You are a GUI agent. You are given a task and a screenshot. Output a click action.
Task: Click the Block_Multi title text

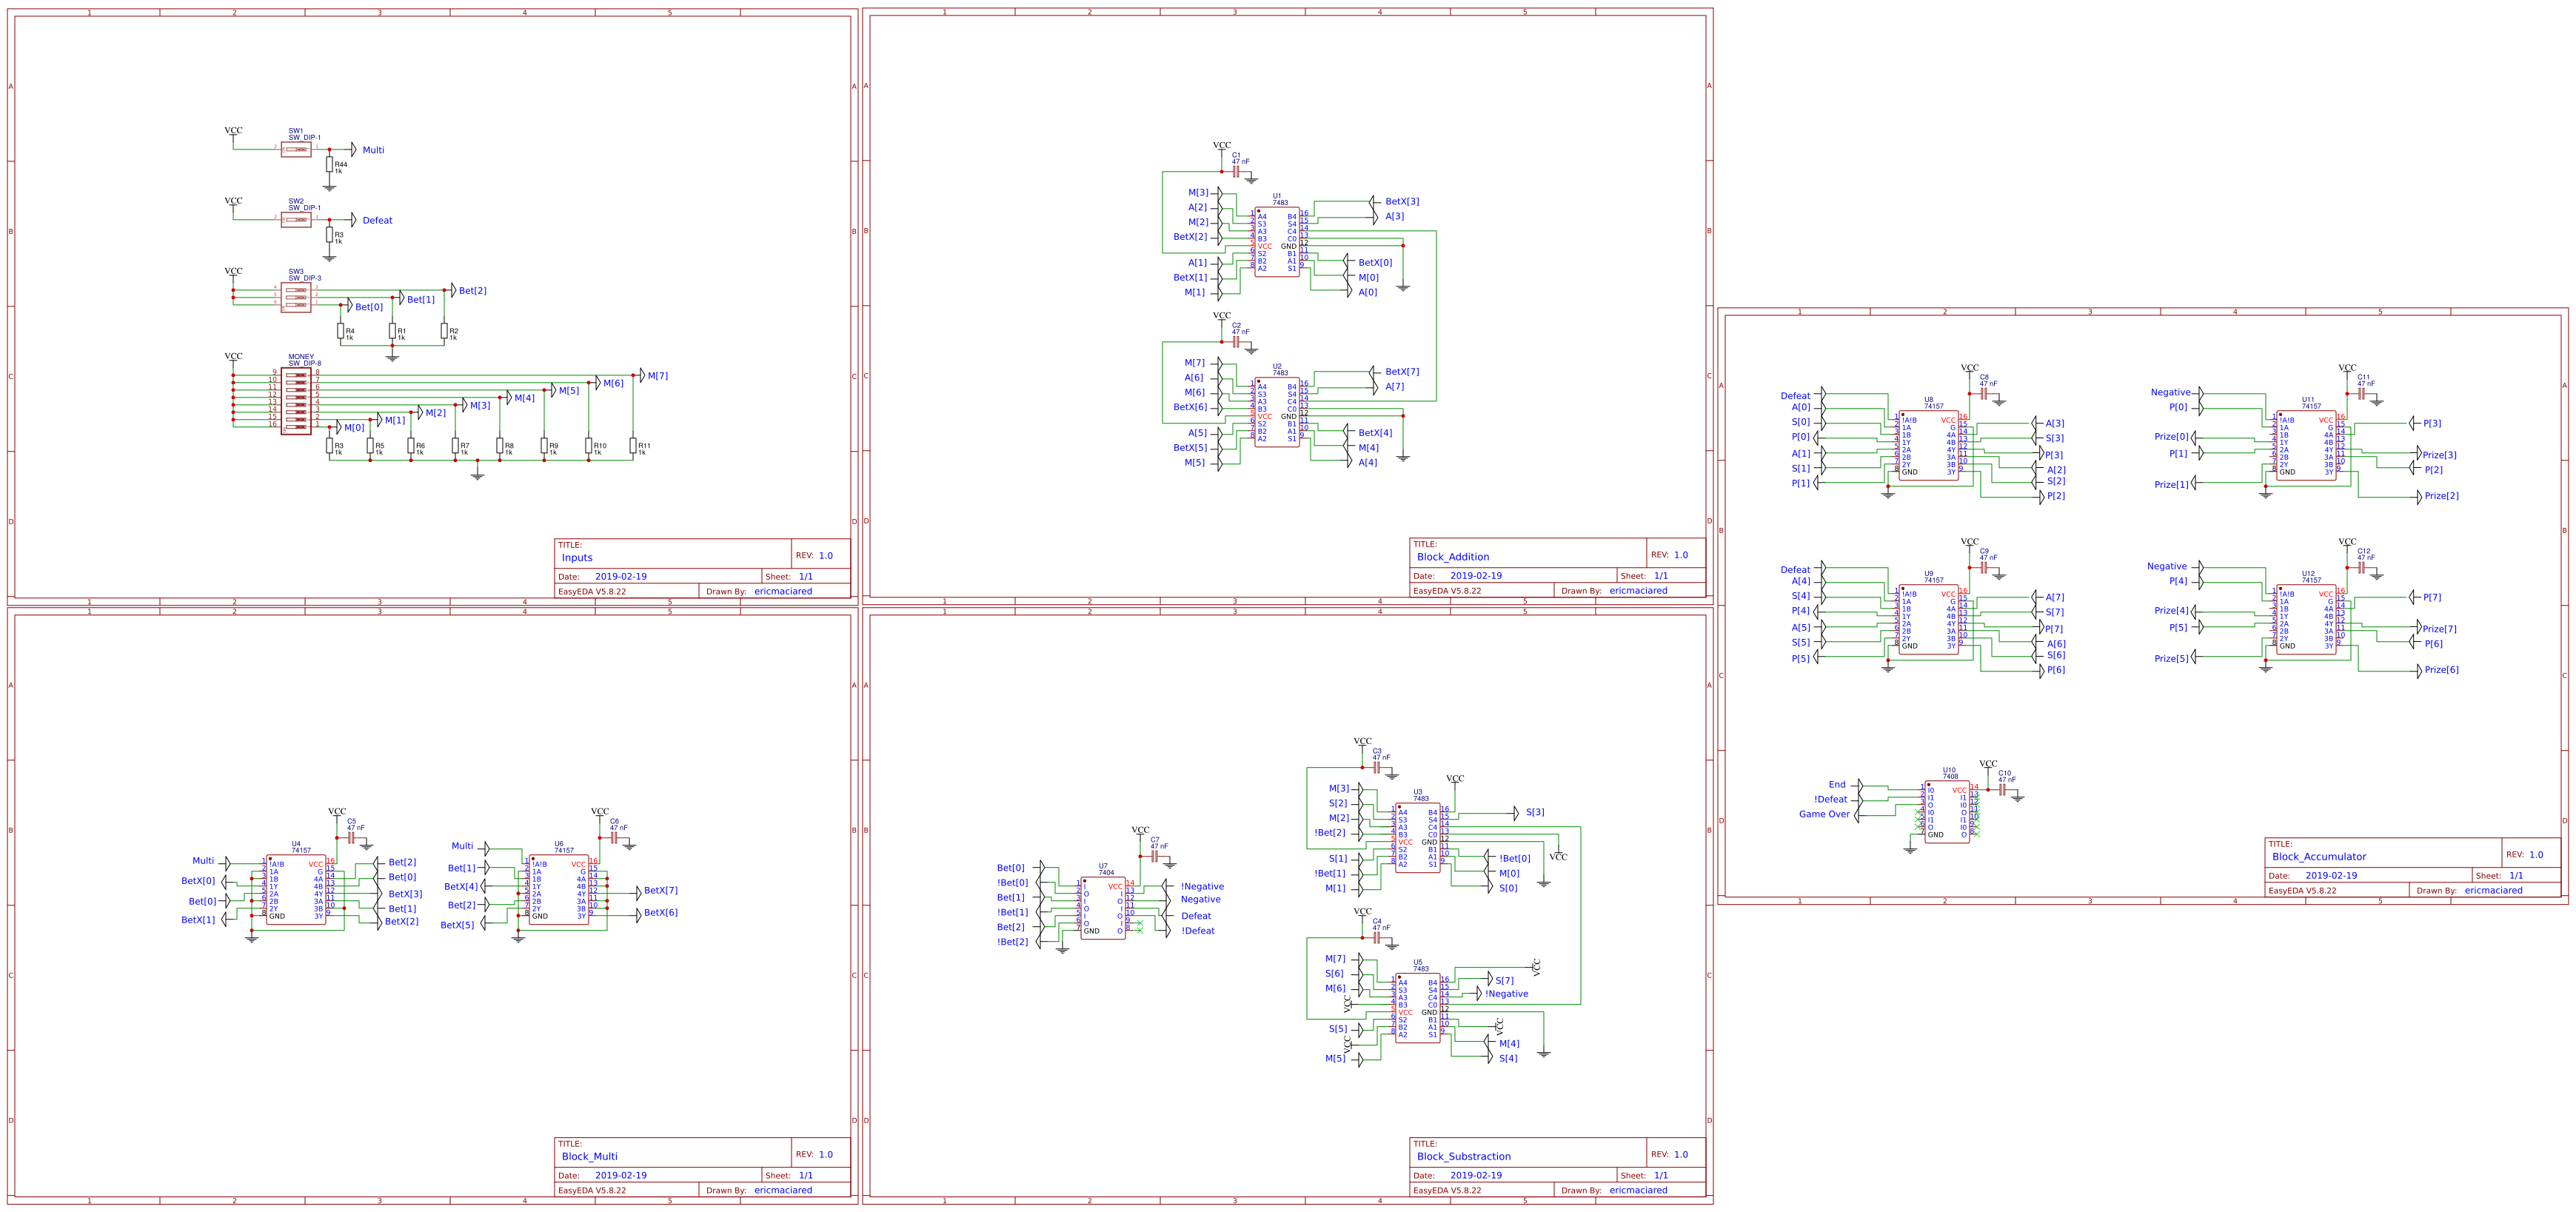click(590, 1156)
